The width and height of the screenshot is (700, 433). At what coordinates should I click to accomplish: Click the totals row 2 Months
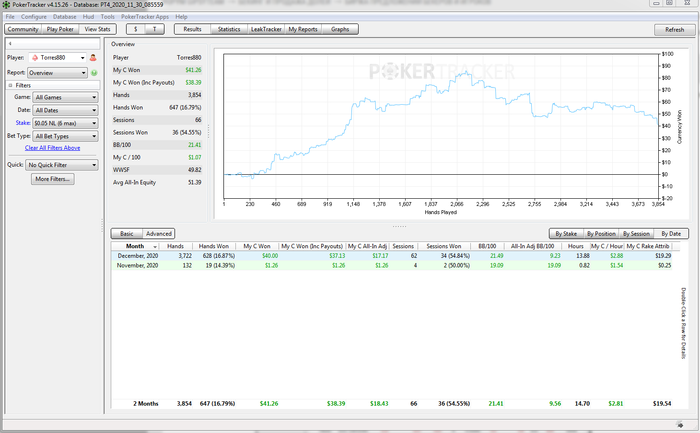pos(392,404)
